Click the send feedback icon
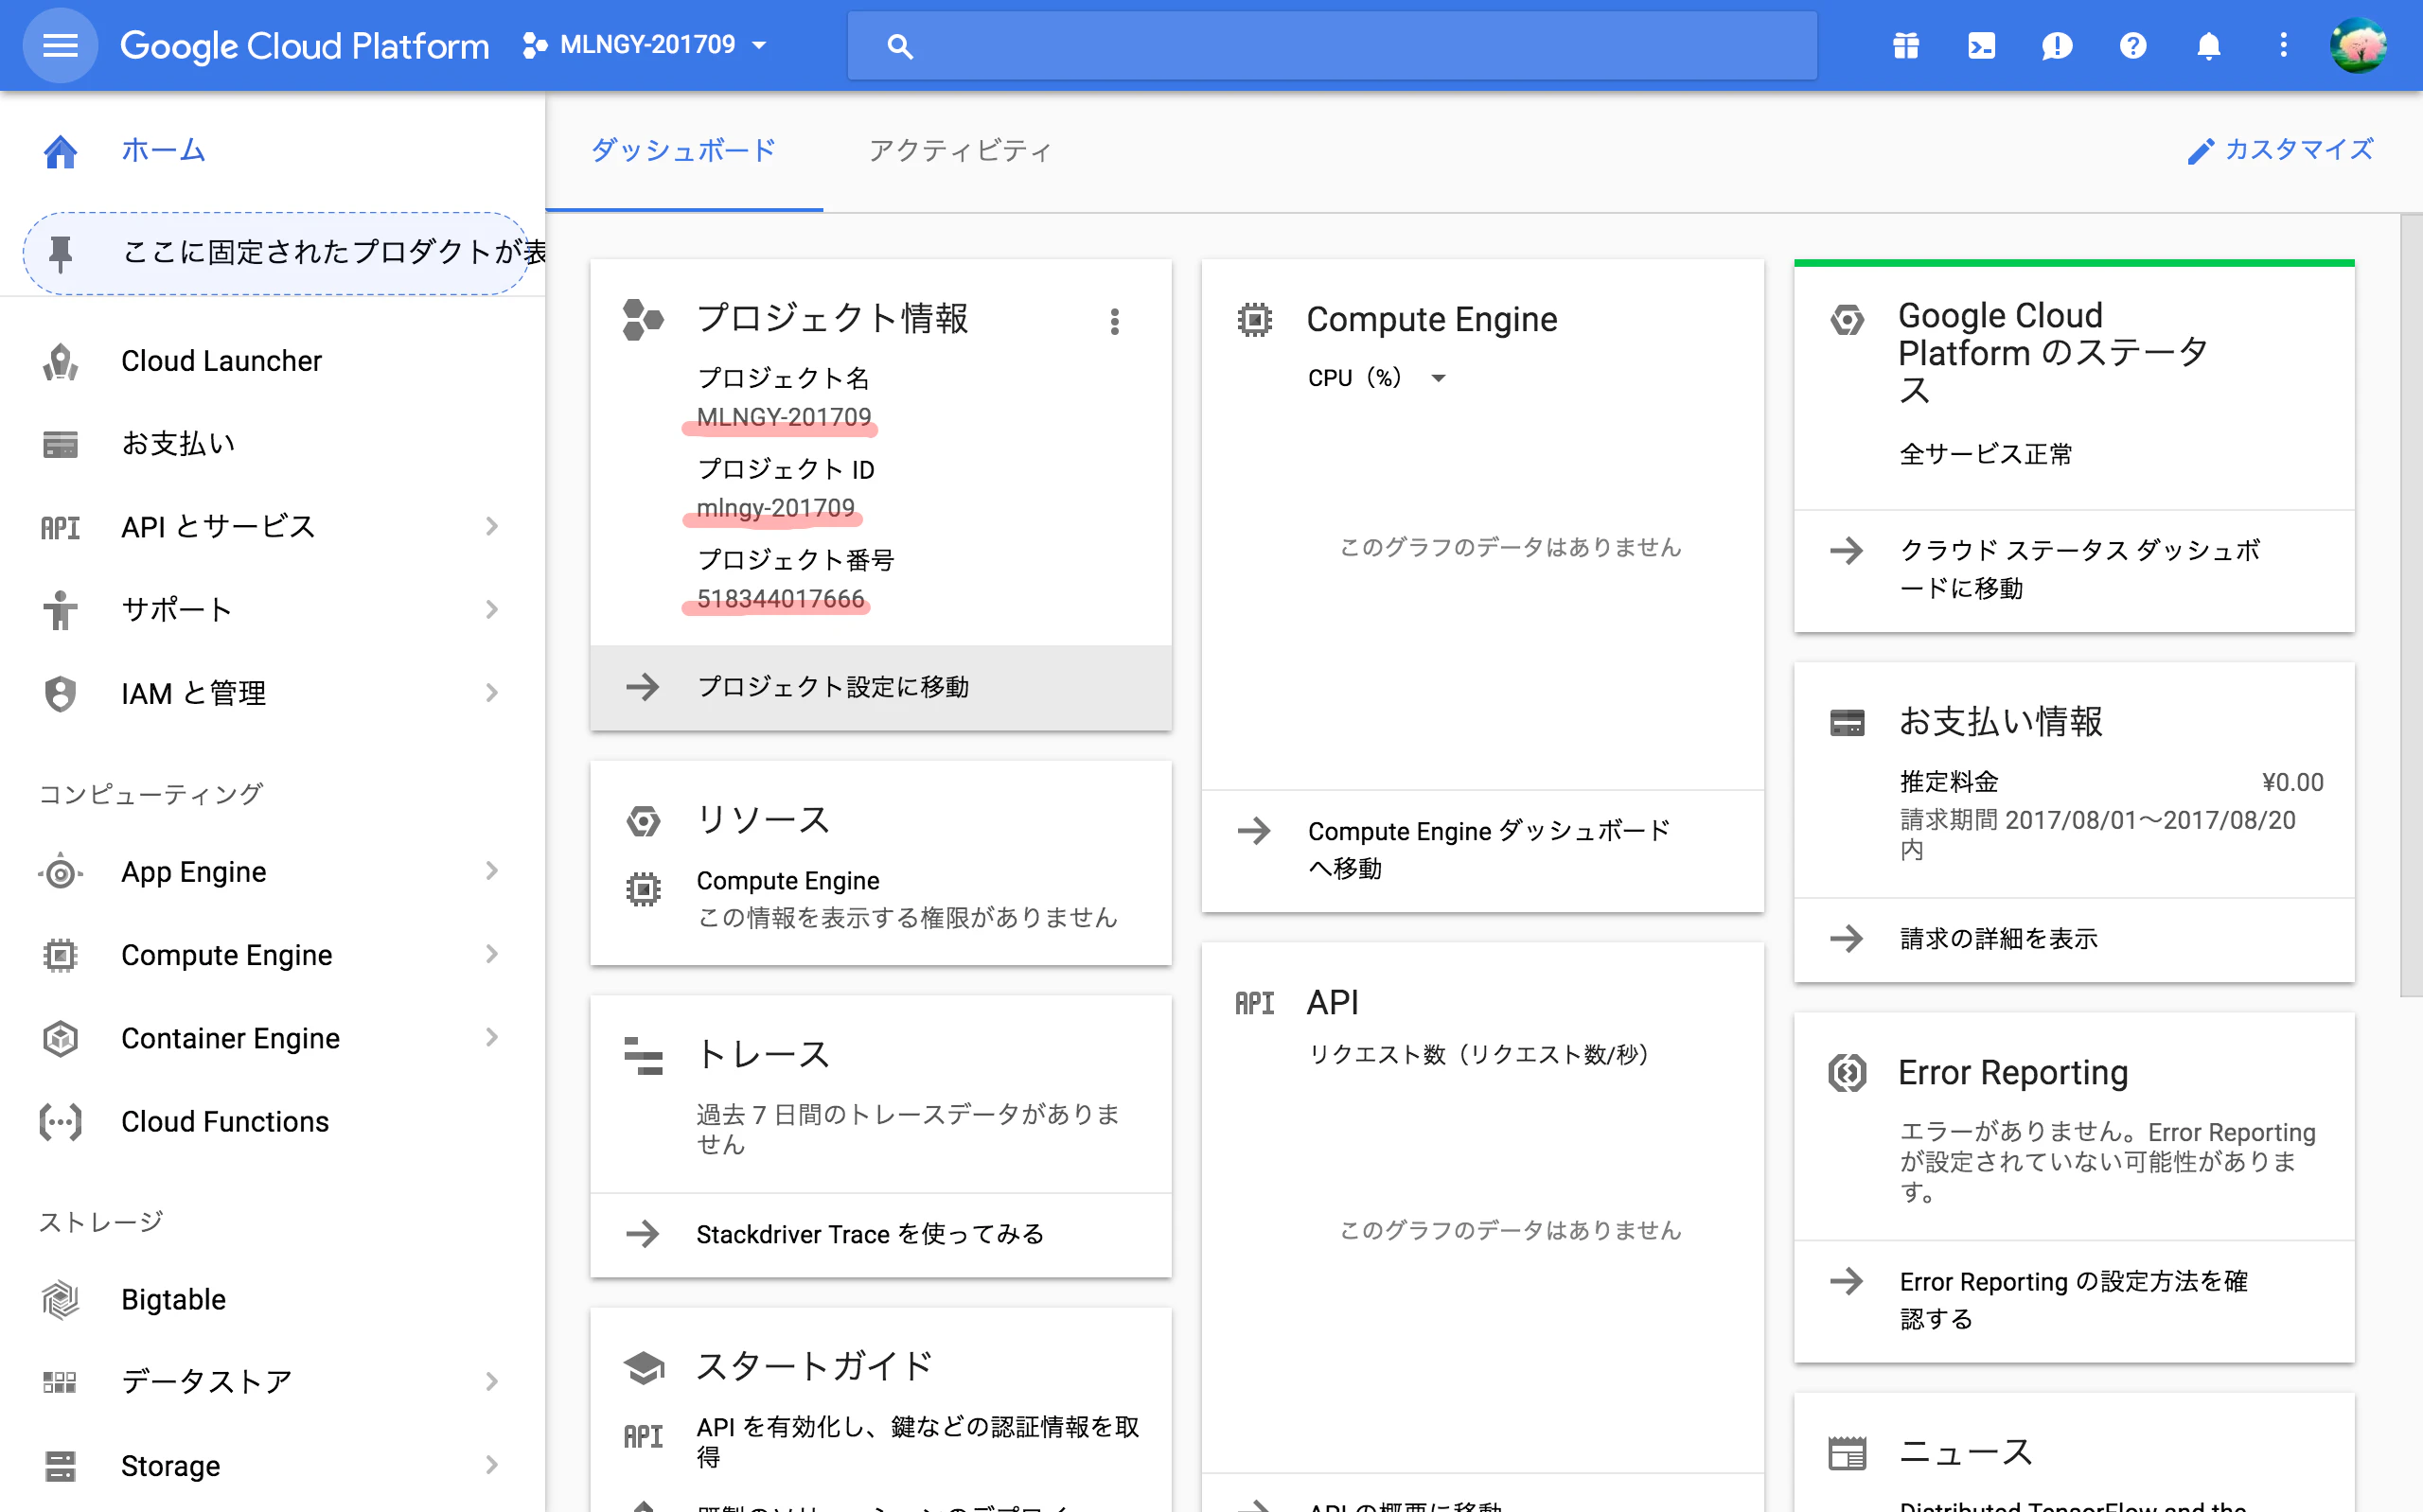 [2057, 45]
